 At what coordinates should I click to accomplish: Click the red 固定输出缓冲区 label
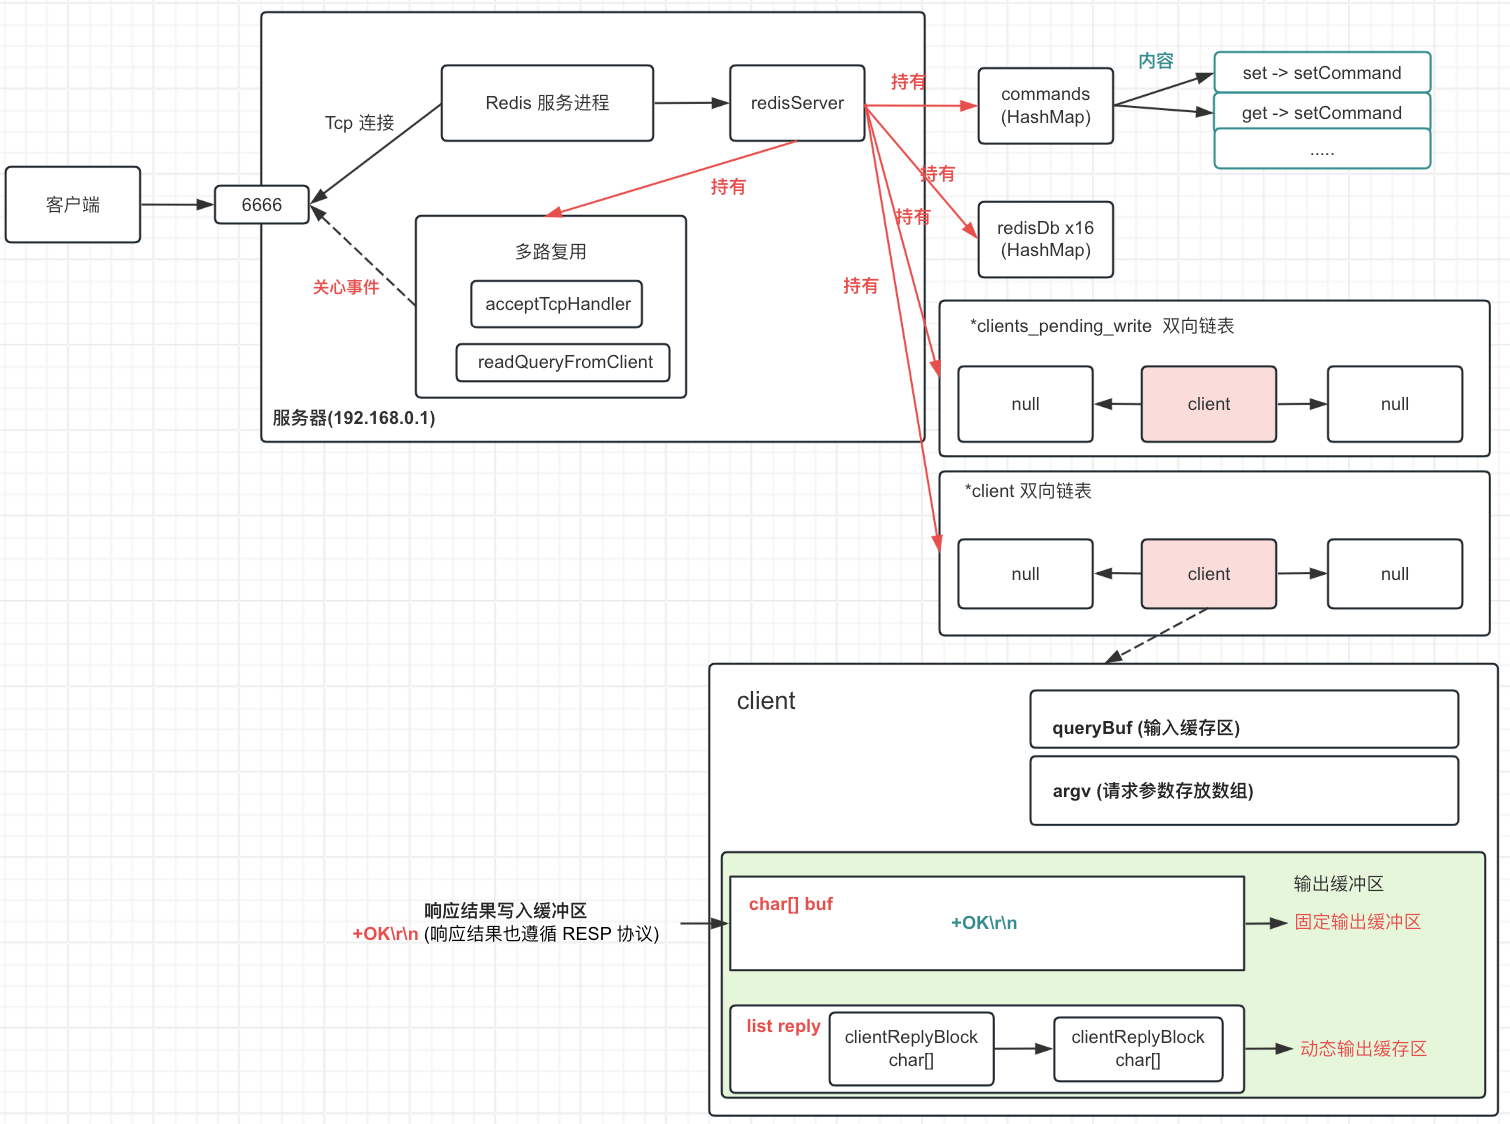pos(1358,922)
